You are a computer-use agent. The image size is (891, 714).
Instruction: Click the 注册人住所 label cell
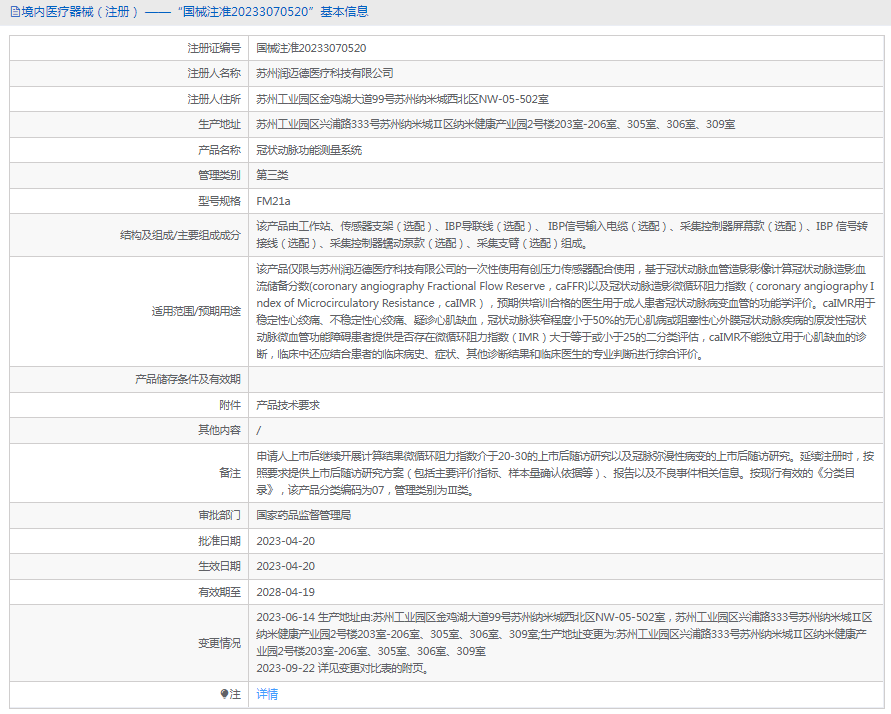pos(214,99)
